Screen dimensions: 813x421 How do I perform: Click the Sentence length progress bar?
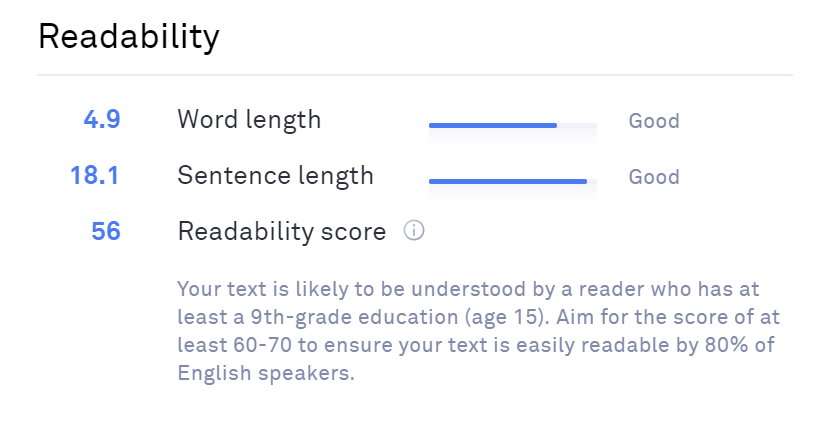click(x=513, y=181)
